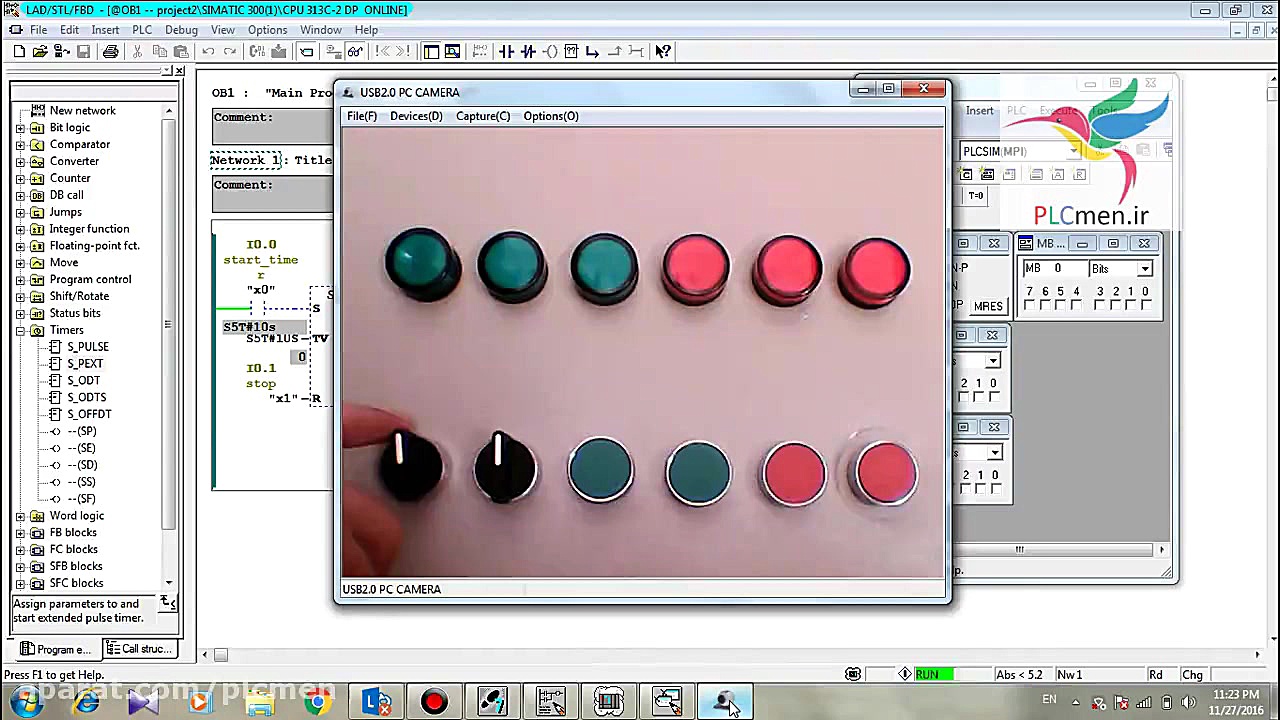Viewport: 1280px width, 720px height.
Task: Print the block using the printer icon
Action: (x=110, y=52)
